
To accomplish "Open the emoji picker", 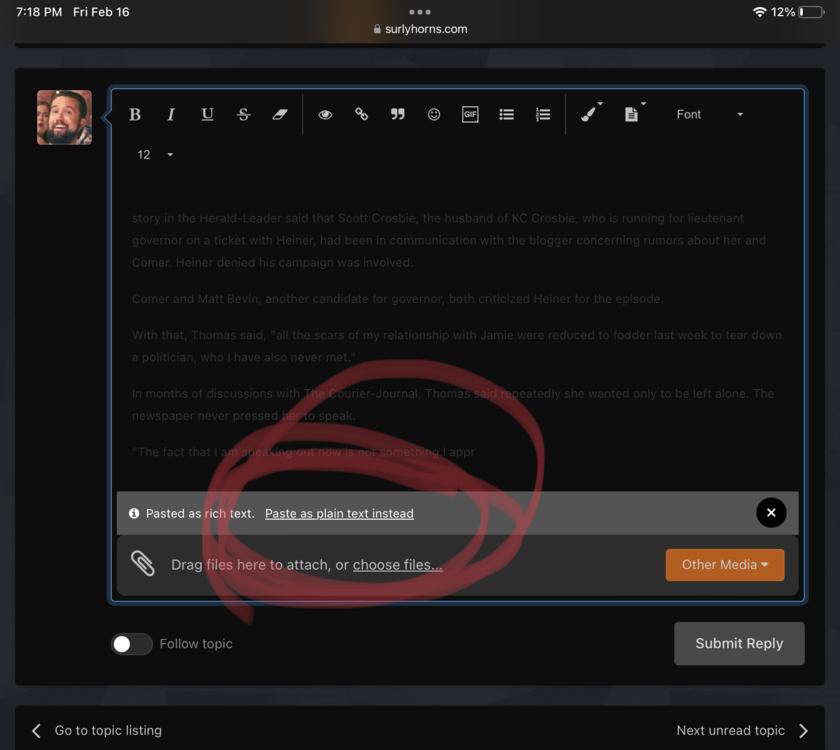I will tap(434, 115).
